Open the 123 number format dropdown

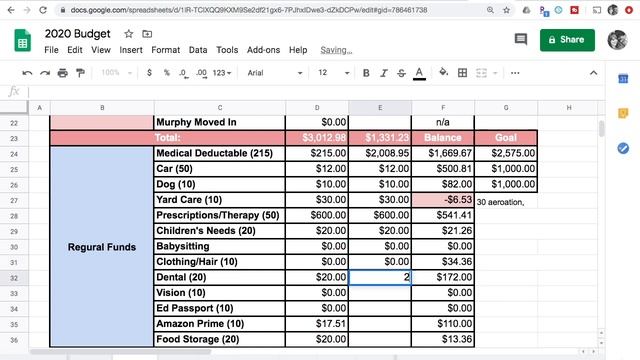tap(222, 73)
